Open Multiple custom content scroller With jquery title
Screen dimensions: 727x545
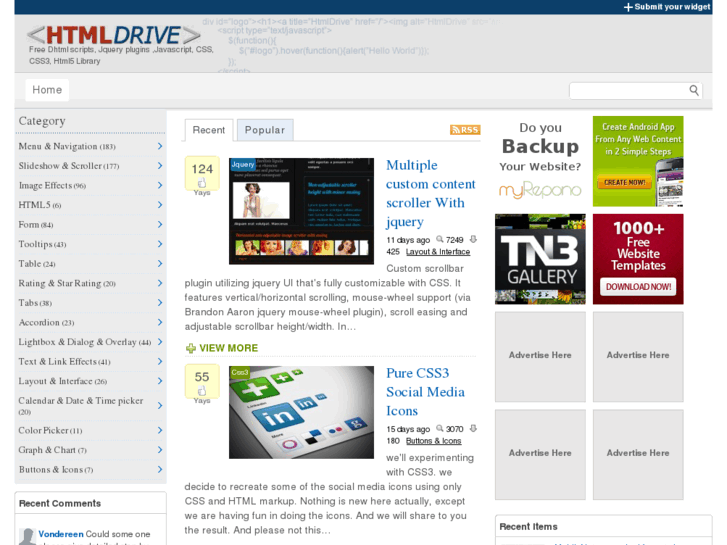click(x=431, y=193)
